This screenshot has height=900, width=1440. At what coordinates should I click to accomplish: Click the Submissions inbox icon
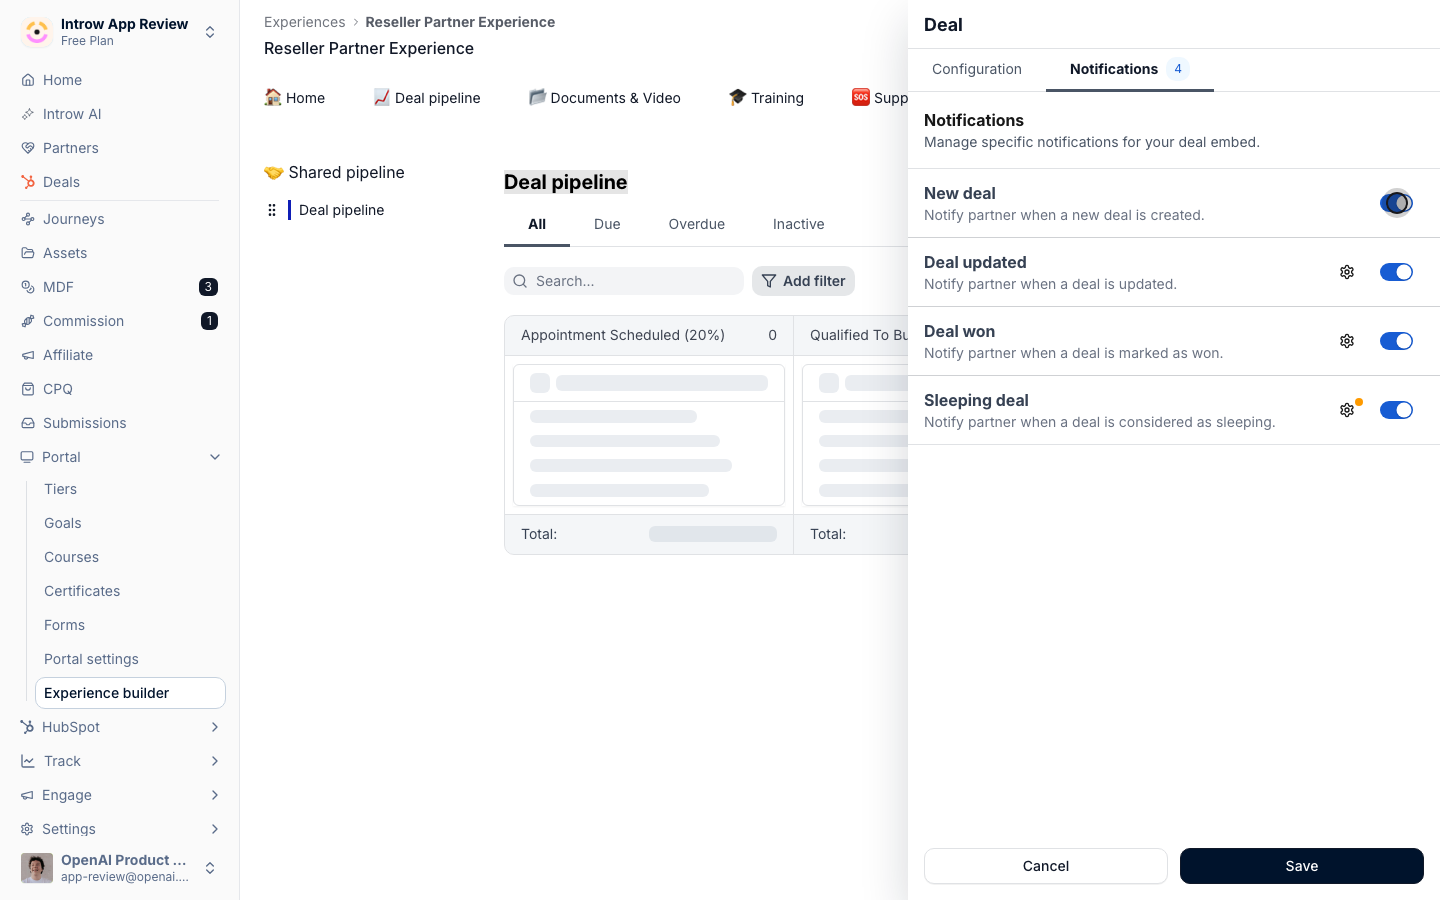[28, 423]
